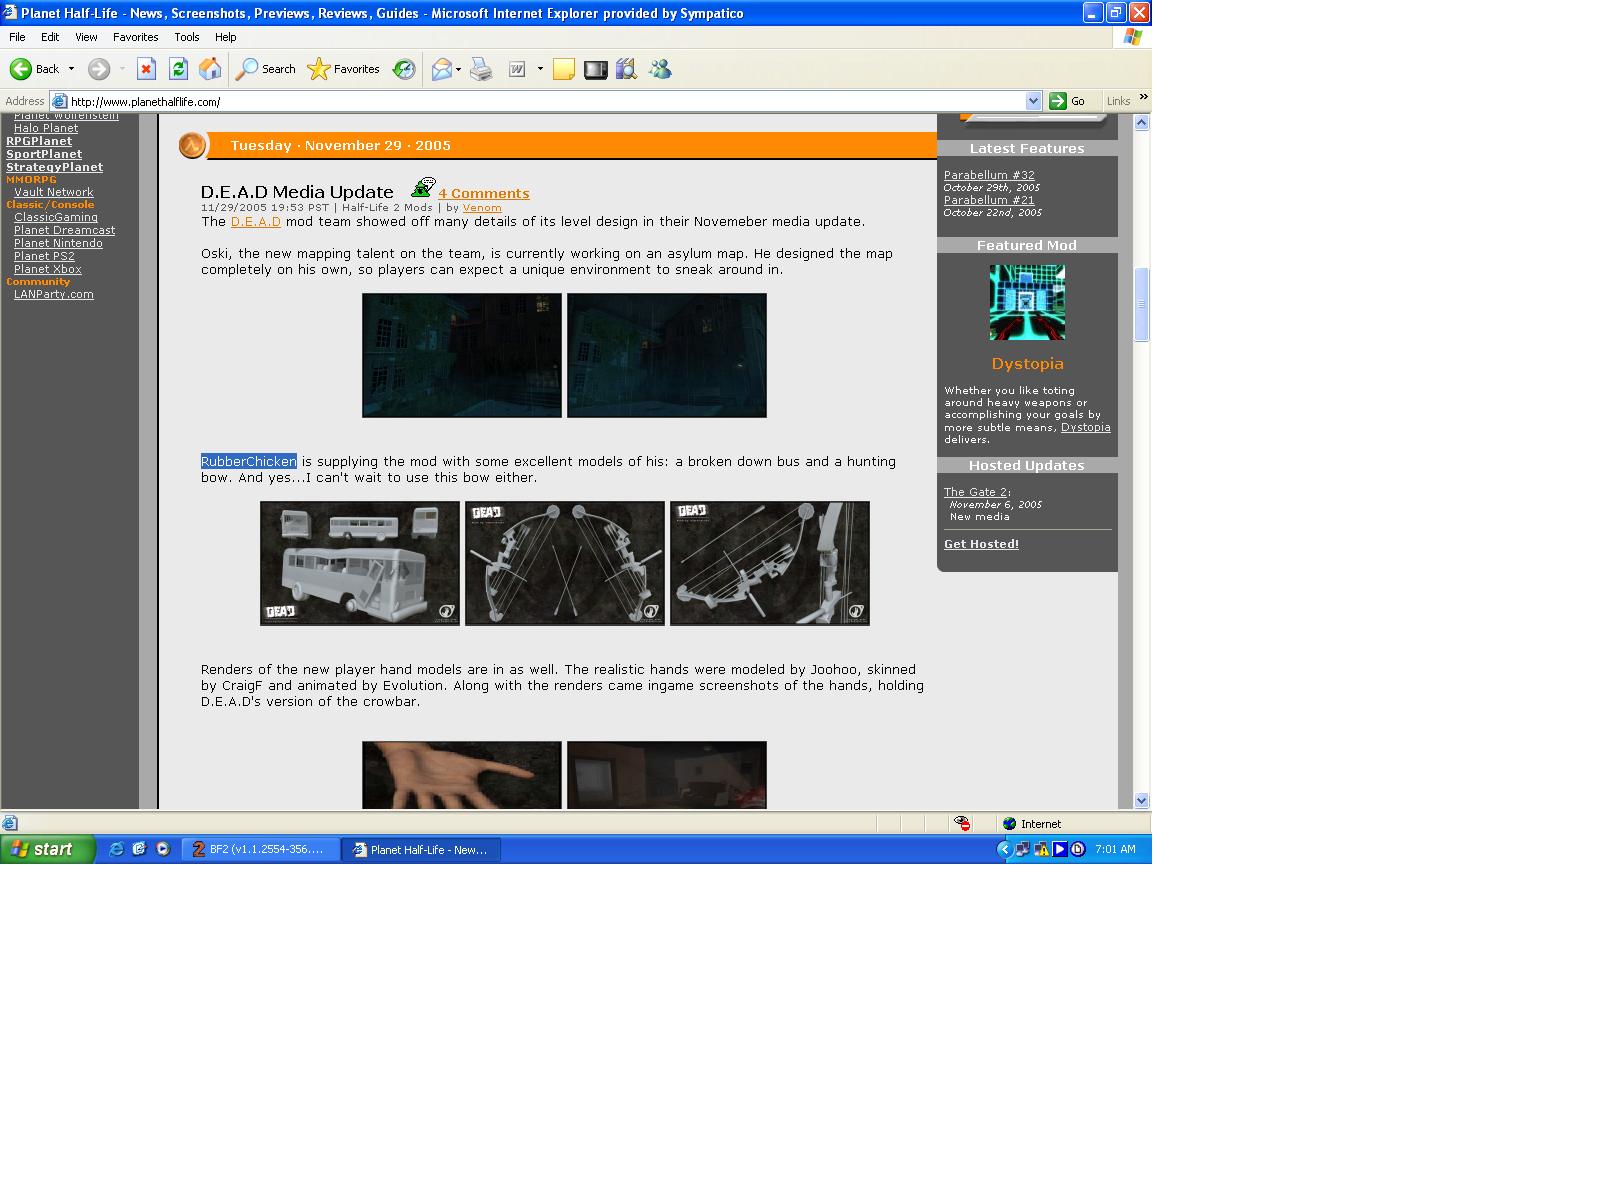Open the Help menu
Image resolution: width=1600 pixels, height=1200 pixels.
(x=226, y=37)
